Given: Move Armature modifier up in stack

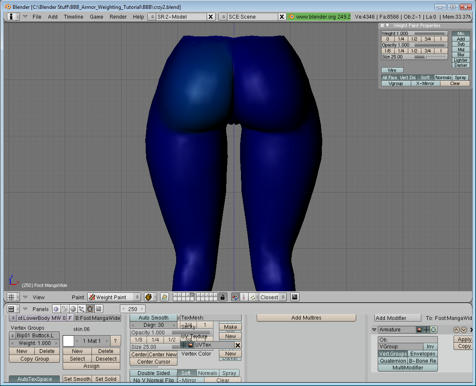Looking at the screenshot, I should 457,330.
